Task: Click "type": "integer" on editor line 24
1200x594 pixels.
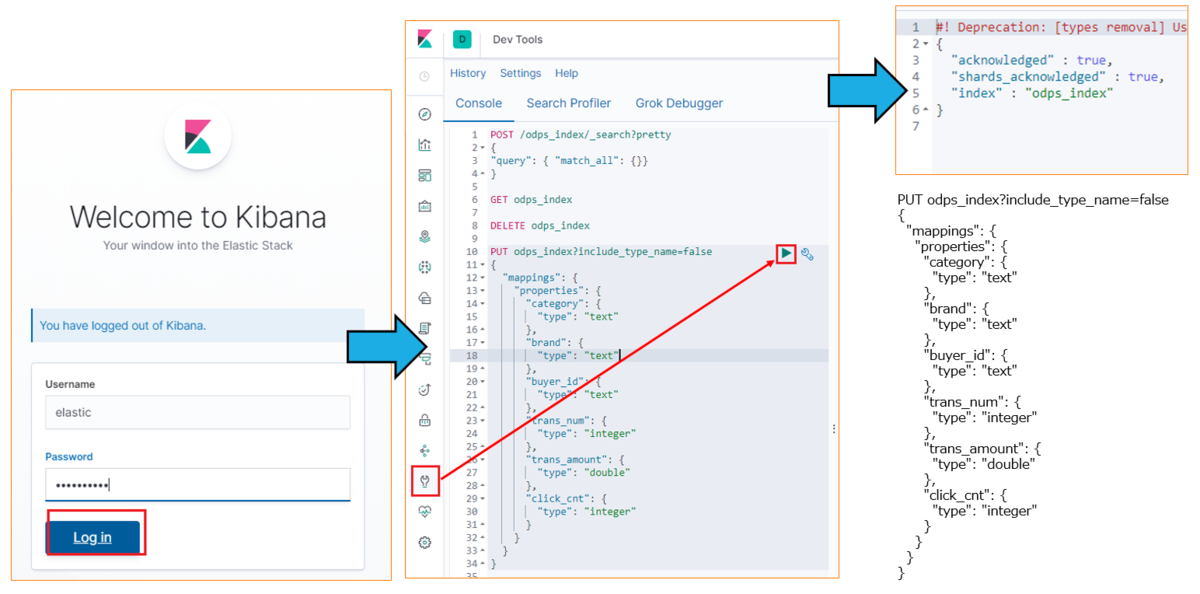Action: (587, 434)
